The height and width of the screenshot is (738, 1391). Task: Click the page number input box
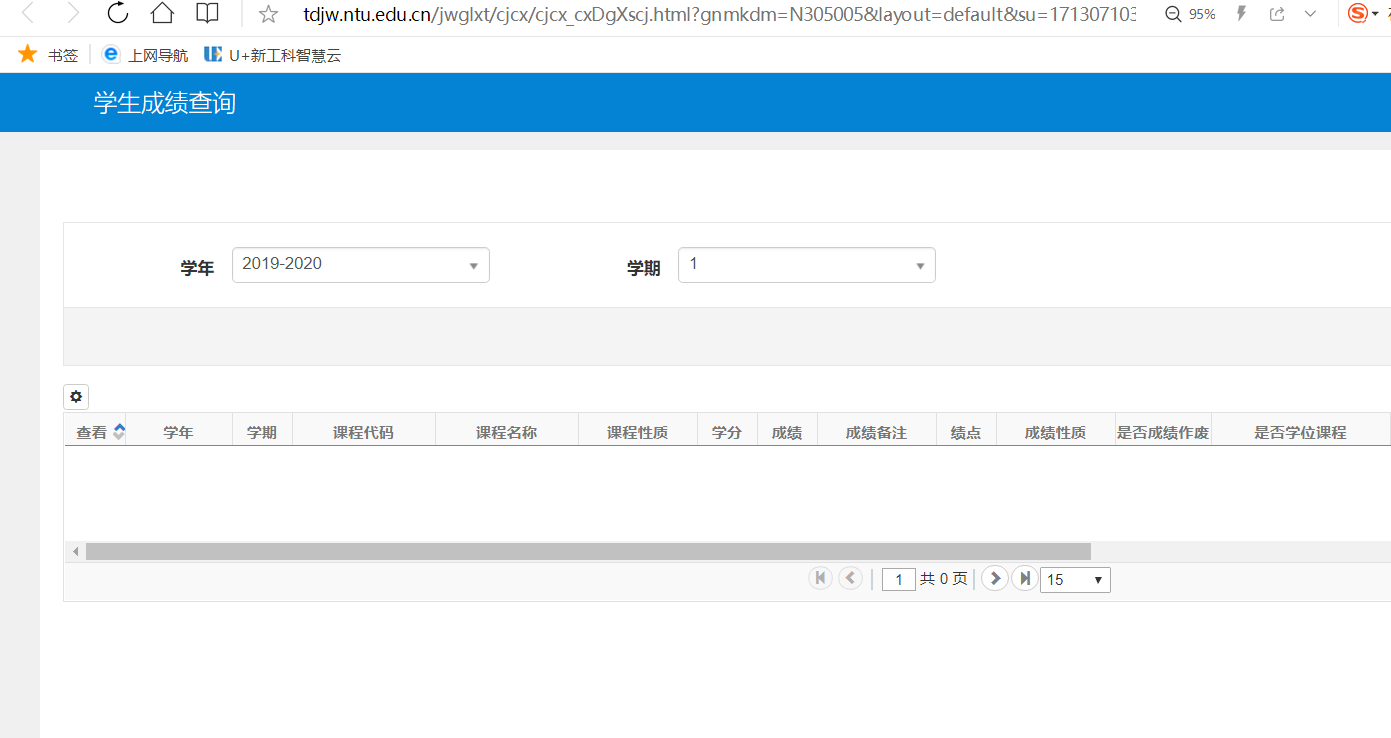point(899,579)
